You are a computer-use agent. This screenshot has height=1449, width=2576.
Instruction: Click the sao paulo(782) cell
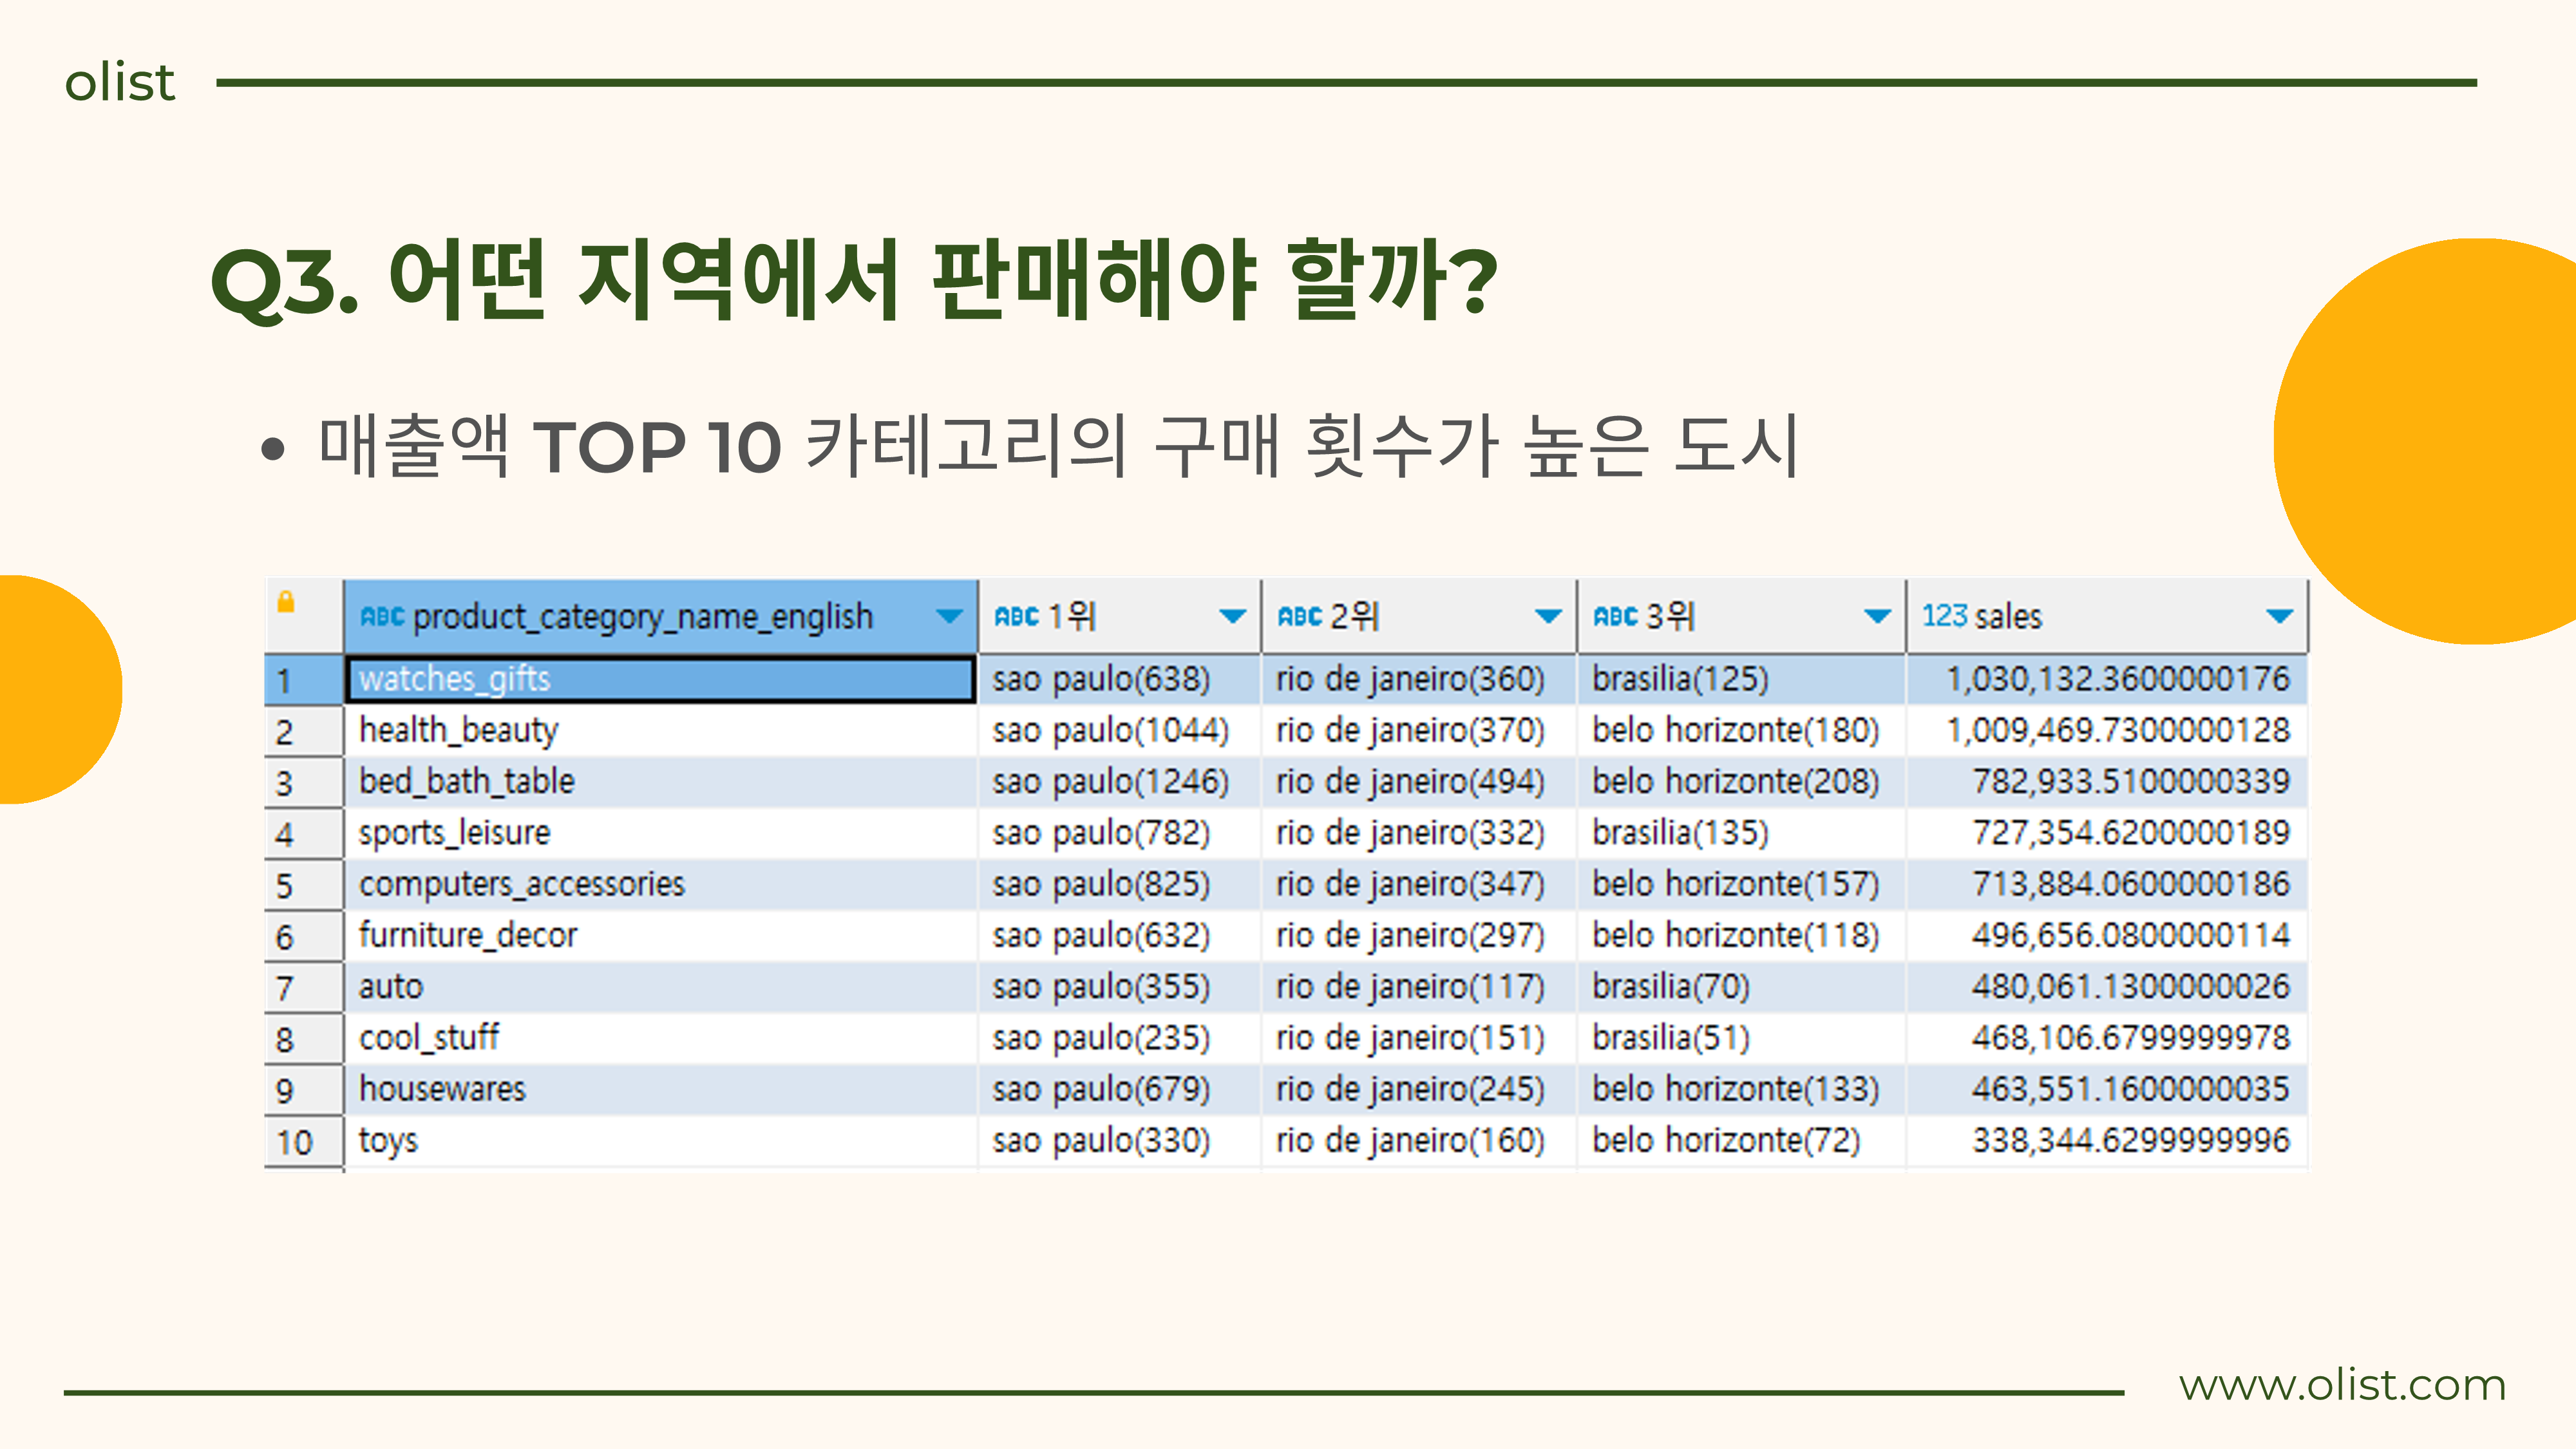1119,833
